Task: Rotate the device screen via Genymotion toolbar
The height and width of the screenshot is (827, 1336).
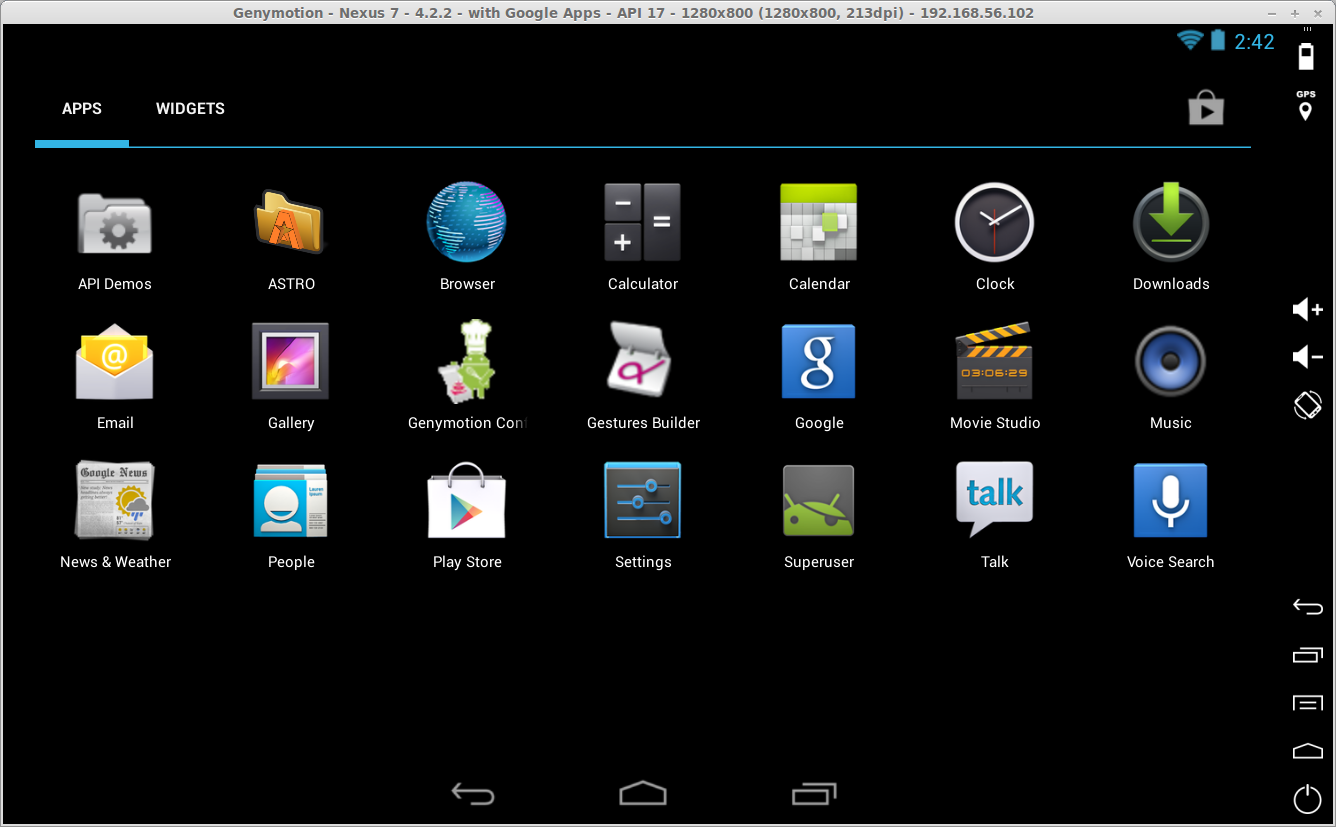Action: click(1308, 405)
